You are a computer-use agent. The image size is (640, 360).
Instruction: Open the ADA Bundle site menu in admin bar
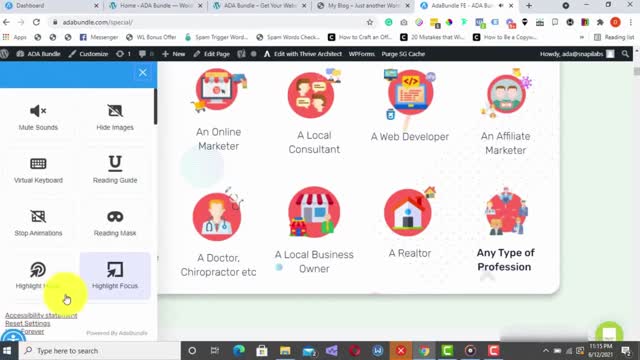pyautogui.click(x=38, y=54)
